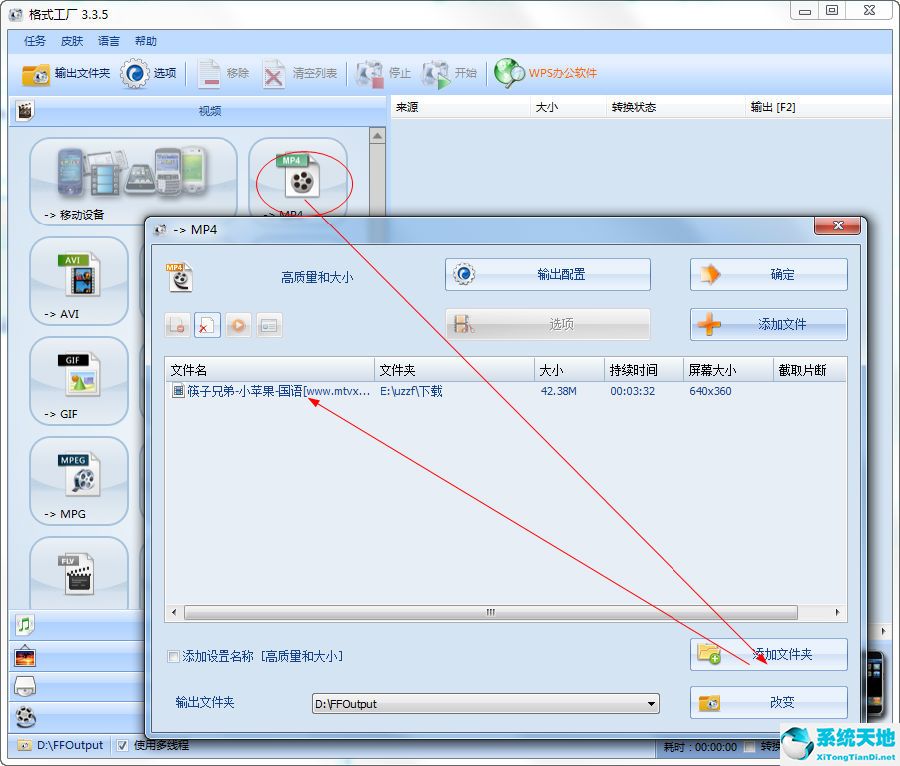The height and width of the screenshot is (766, 900).
Task: Click the file info icon in dialog toolbar
Action: 269,325
